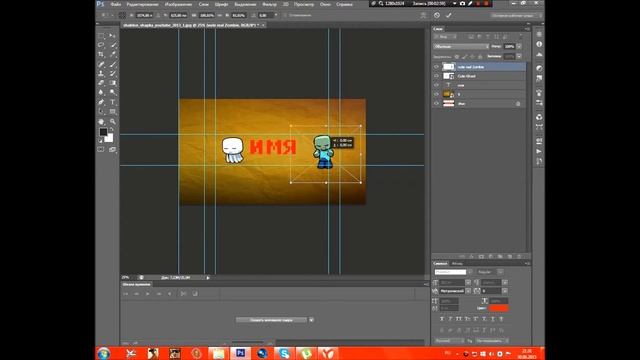Cancel the transform in options bar
The image size is (640, 360).
(x=437, y=15)
